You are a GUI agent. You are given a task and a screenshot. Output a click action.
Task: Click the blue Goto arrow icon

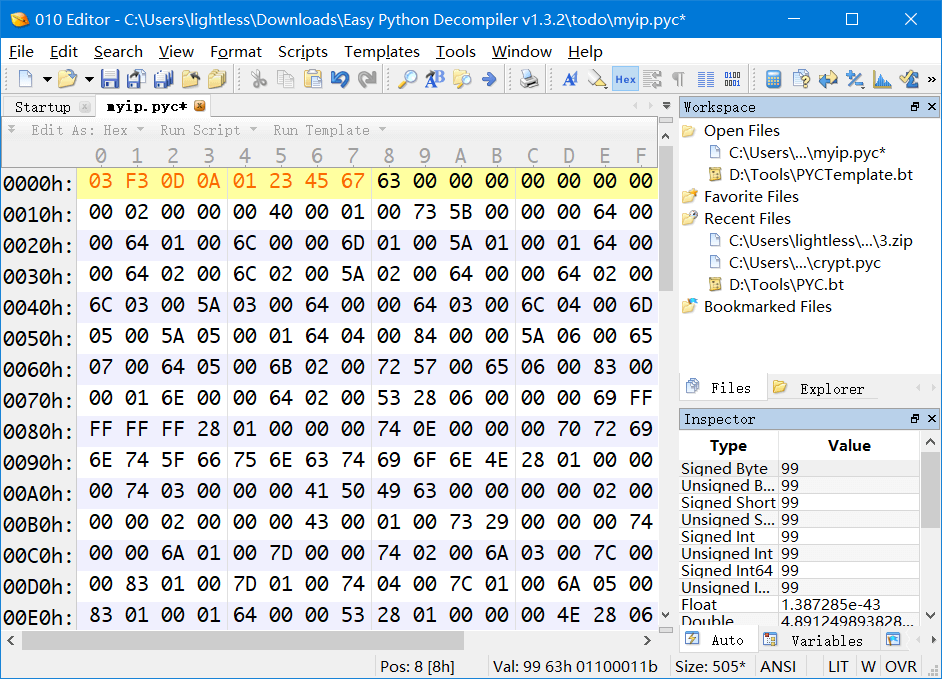(x=489, y=79)
